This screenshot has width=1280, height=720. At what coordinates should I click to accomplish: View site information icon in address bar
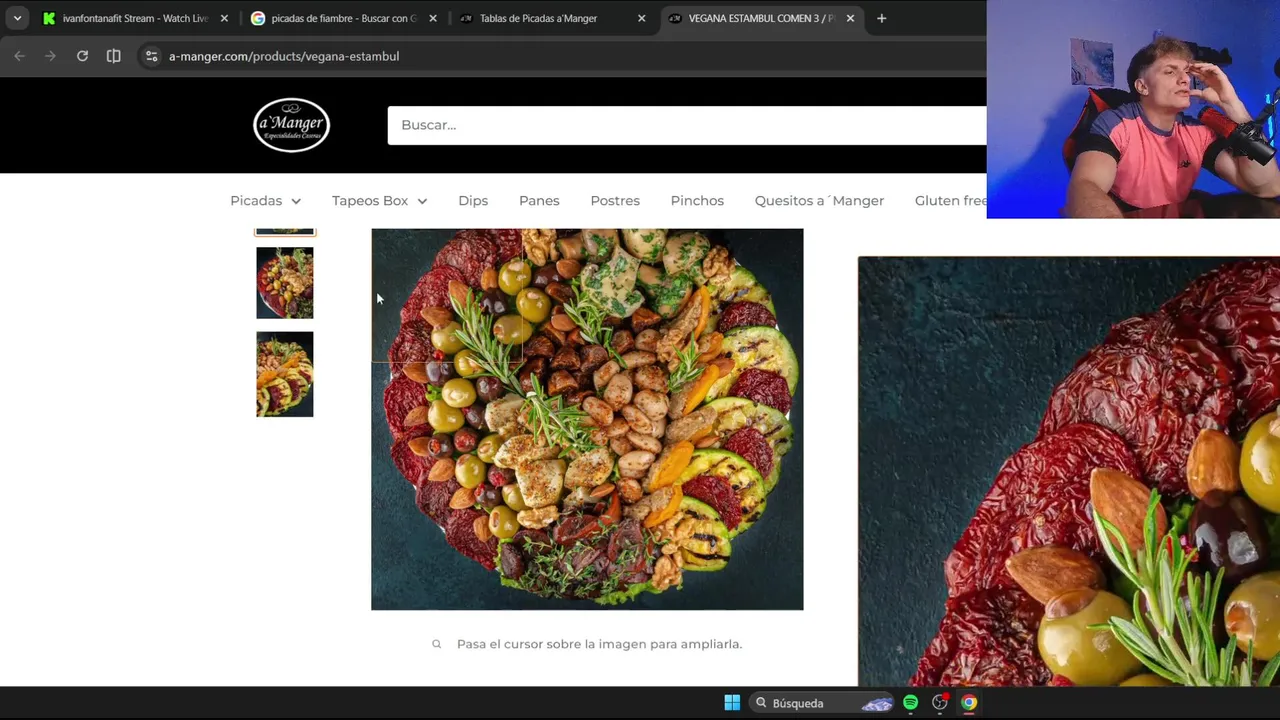151,56
